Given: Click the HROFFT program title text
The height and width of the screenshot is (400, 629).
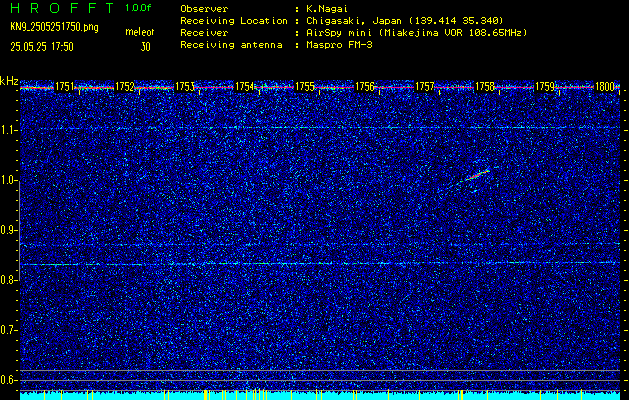Looking at the screenshot, I should [x=62, y=8].
